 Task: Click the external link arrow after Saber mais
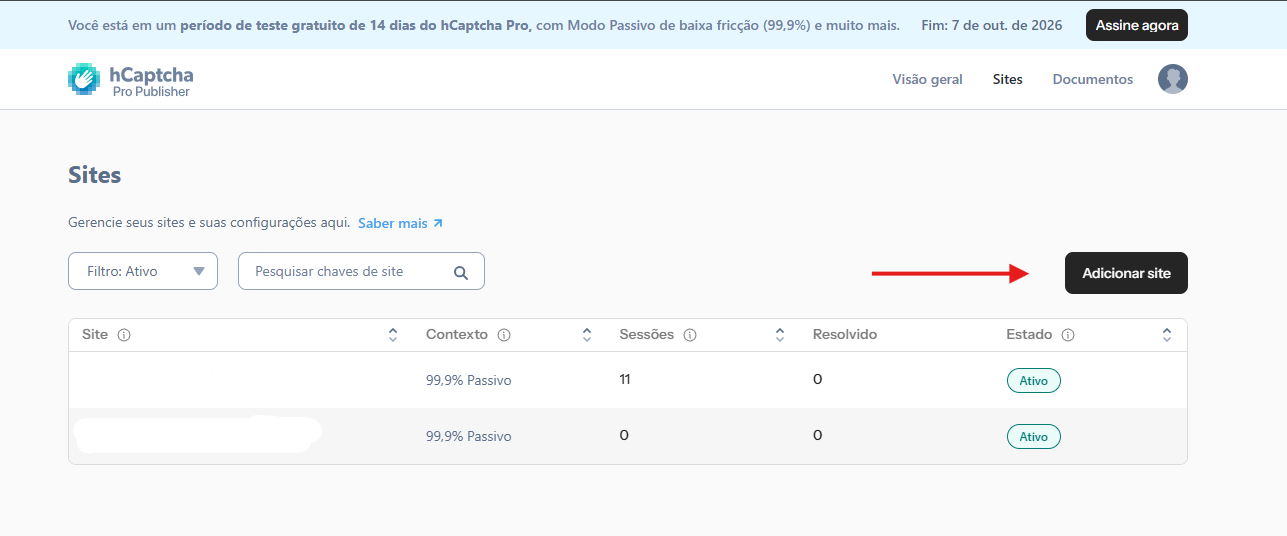click(438, 223)
